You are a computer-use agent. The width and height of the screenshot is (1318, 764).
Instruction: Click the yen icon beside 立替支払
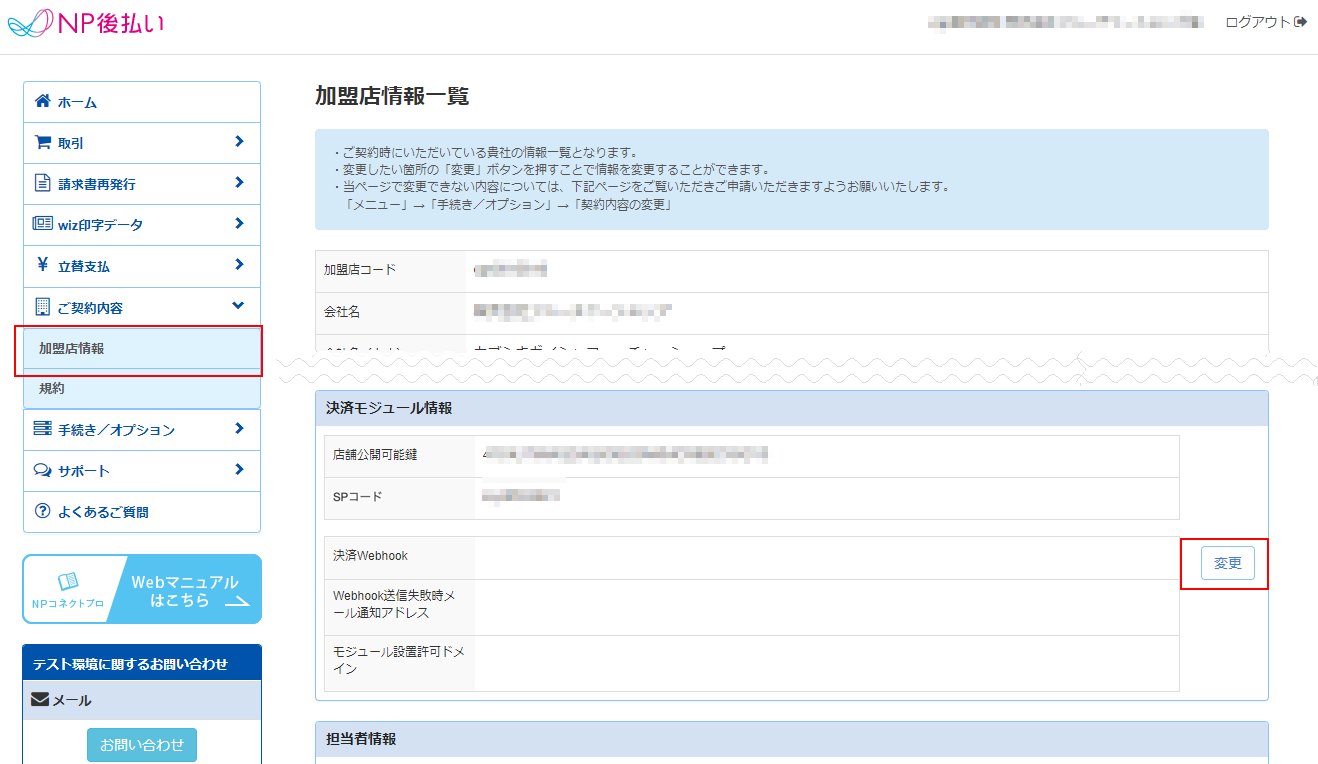42,265
